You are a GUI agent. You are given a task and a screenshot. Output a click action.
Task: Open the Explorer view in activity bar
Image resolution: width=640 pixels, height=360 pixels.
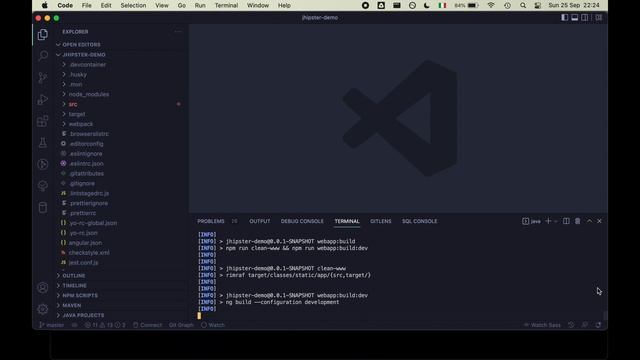coord(42,34)
